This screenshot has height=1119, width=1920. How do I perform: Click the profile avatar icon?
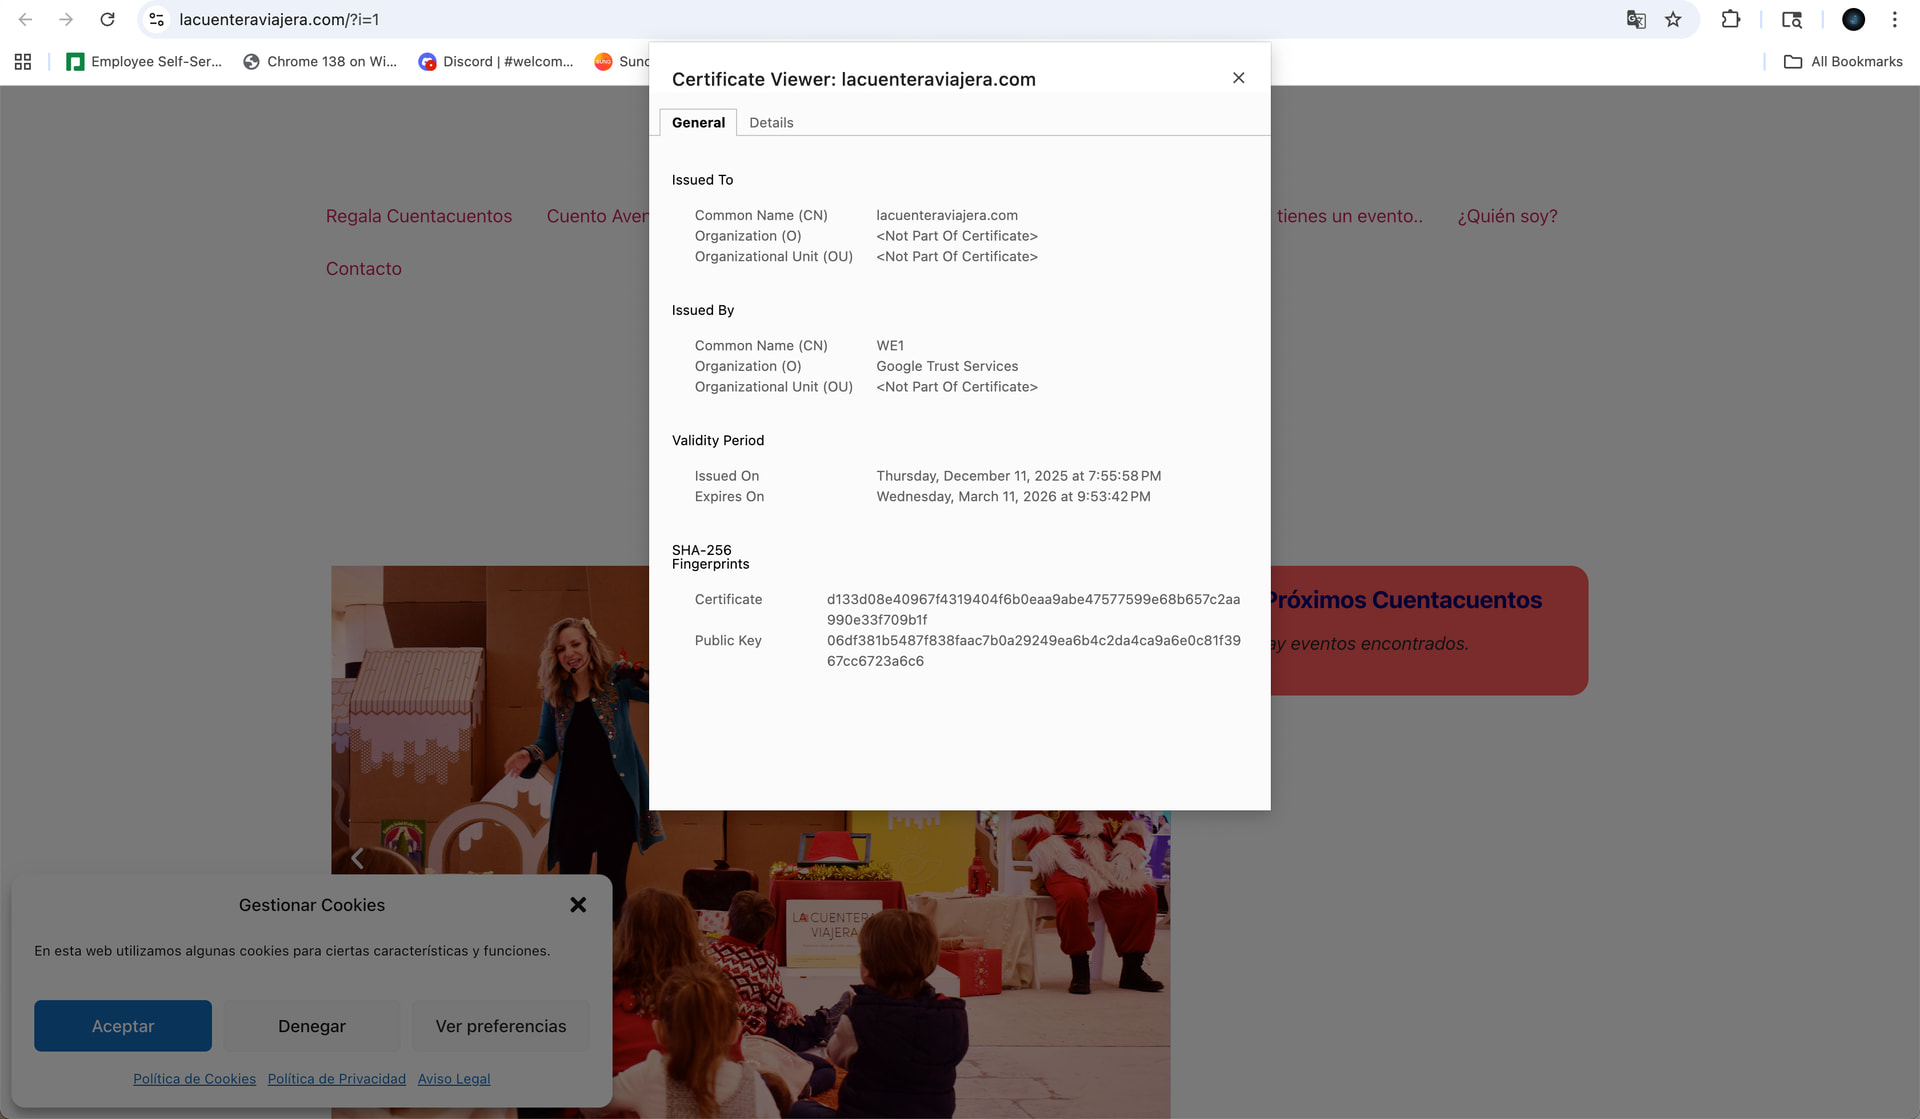click(1853, 19)
